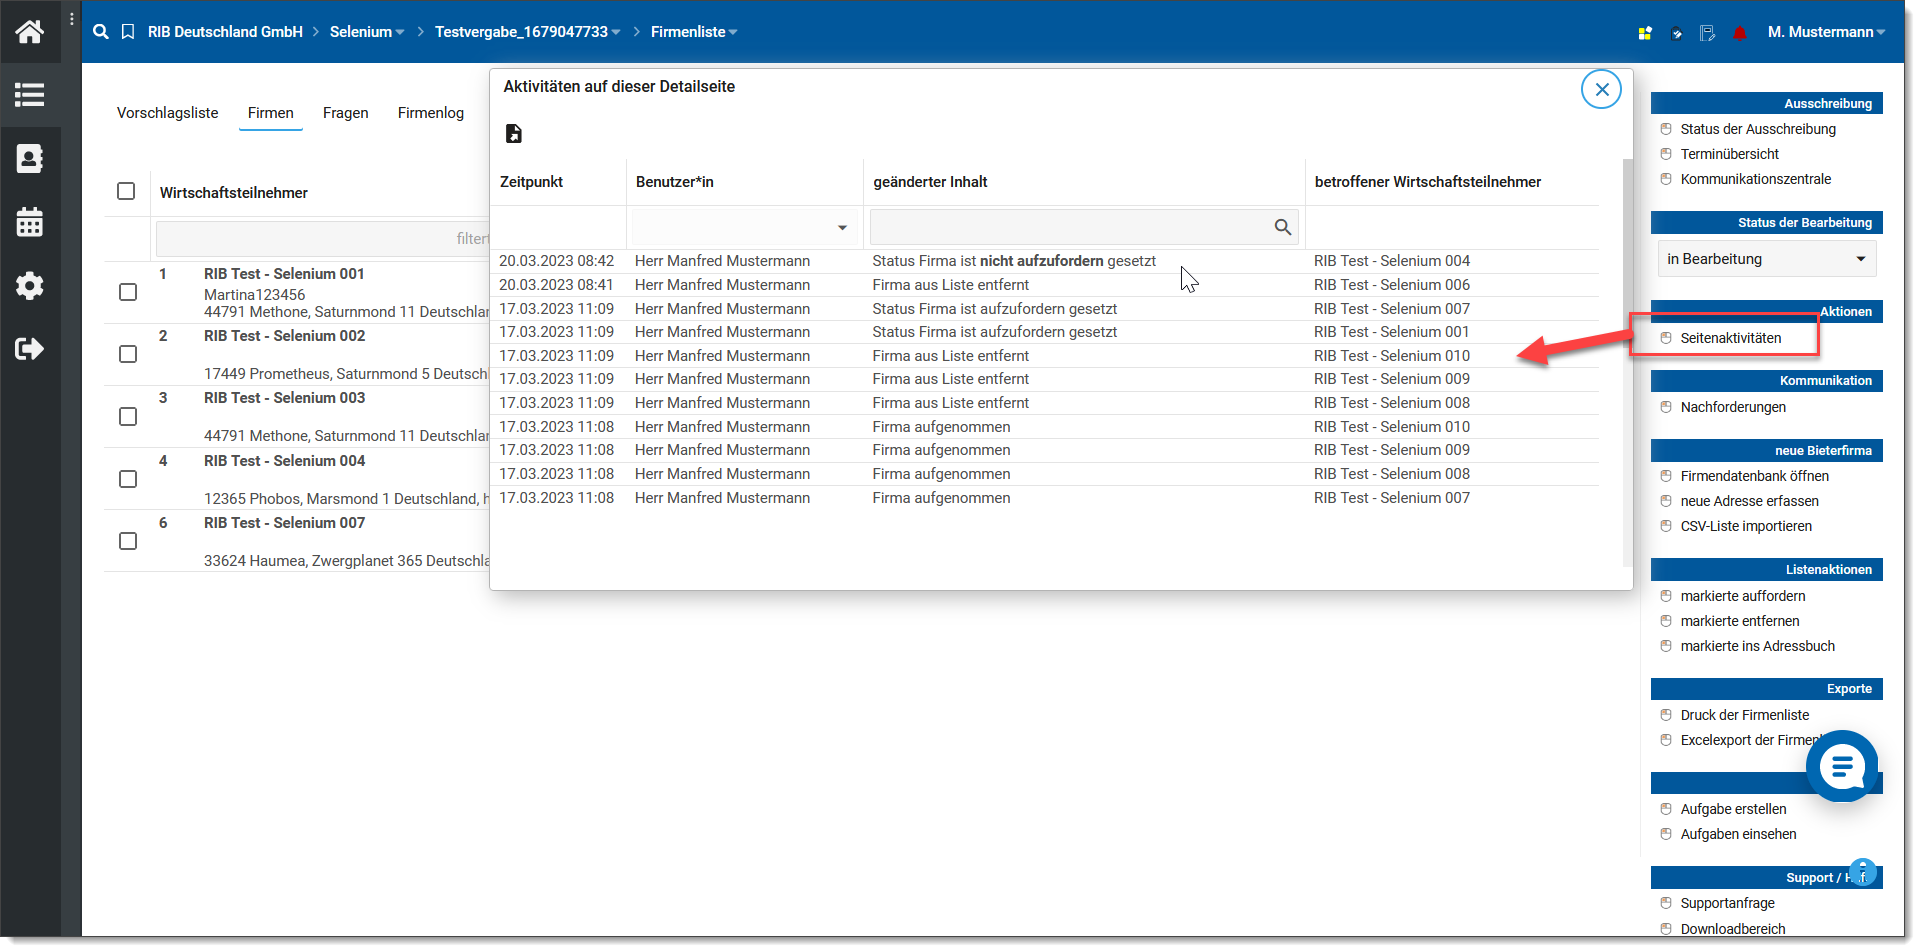
Task: Click icon before Druck der Firmenliste
Action: (1666, 715)
